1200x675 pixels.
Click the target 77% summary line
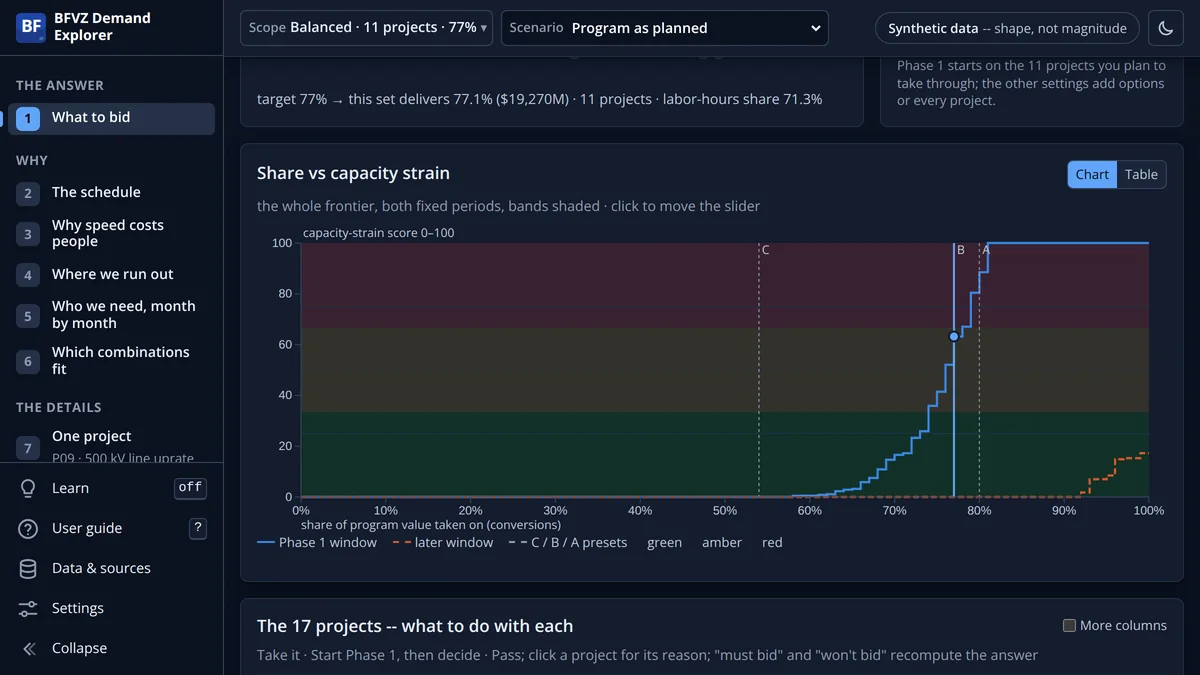540,100
